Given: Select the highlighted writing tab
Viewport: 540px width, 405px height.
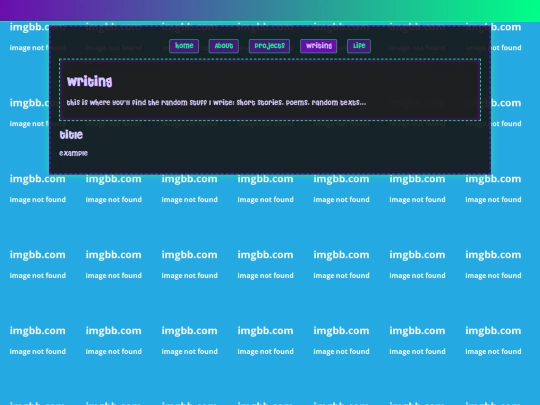Looking at the screenshot, I should pos(319,46).
